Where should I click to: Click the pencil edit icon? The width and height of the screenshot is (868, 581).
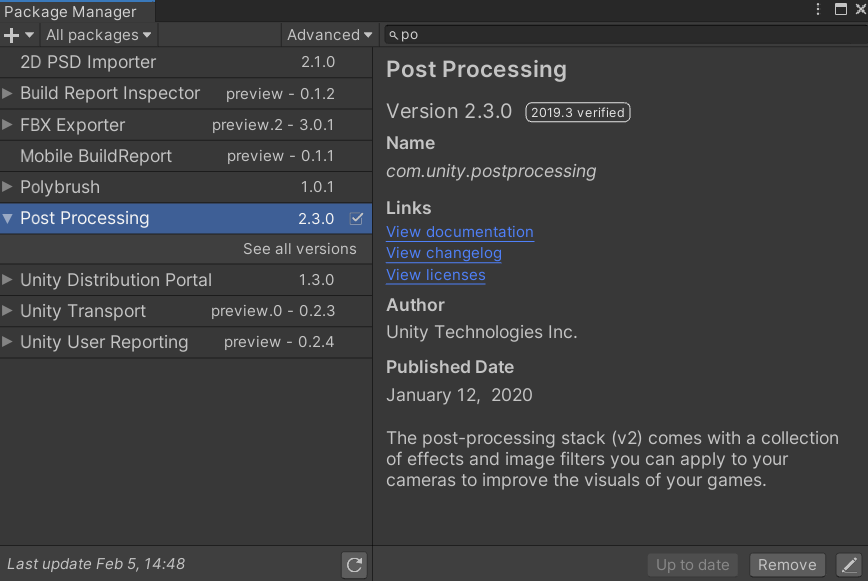pyautogui.click(x=848, y=565)
